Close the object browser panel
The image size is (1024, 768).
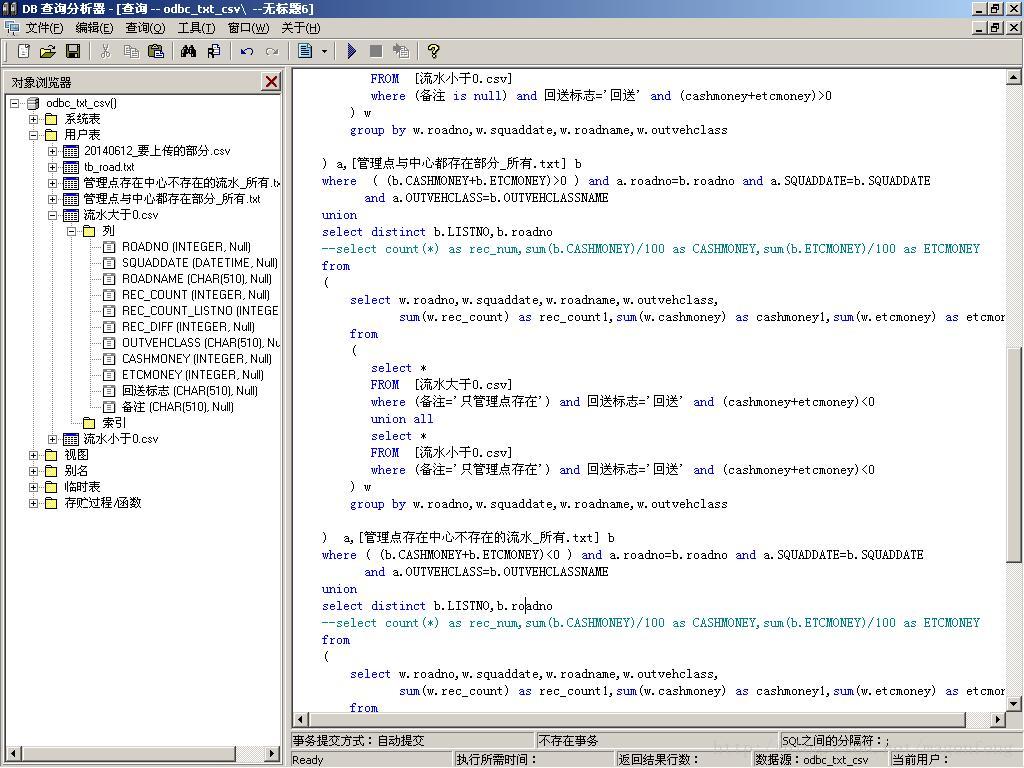pos(271,82)
